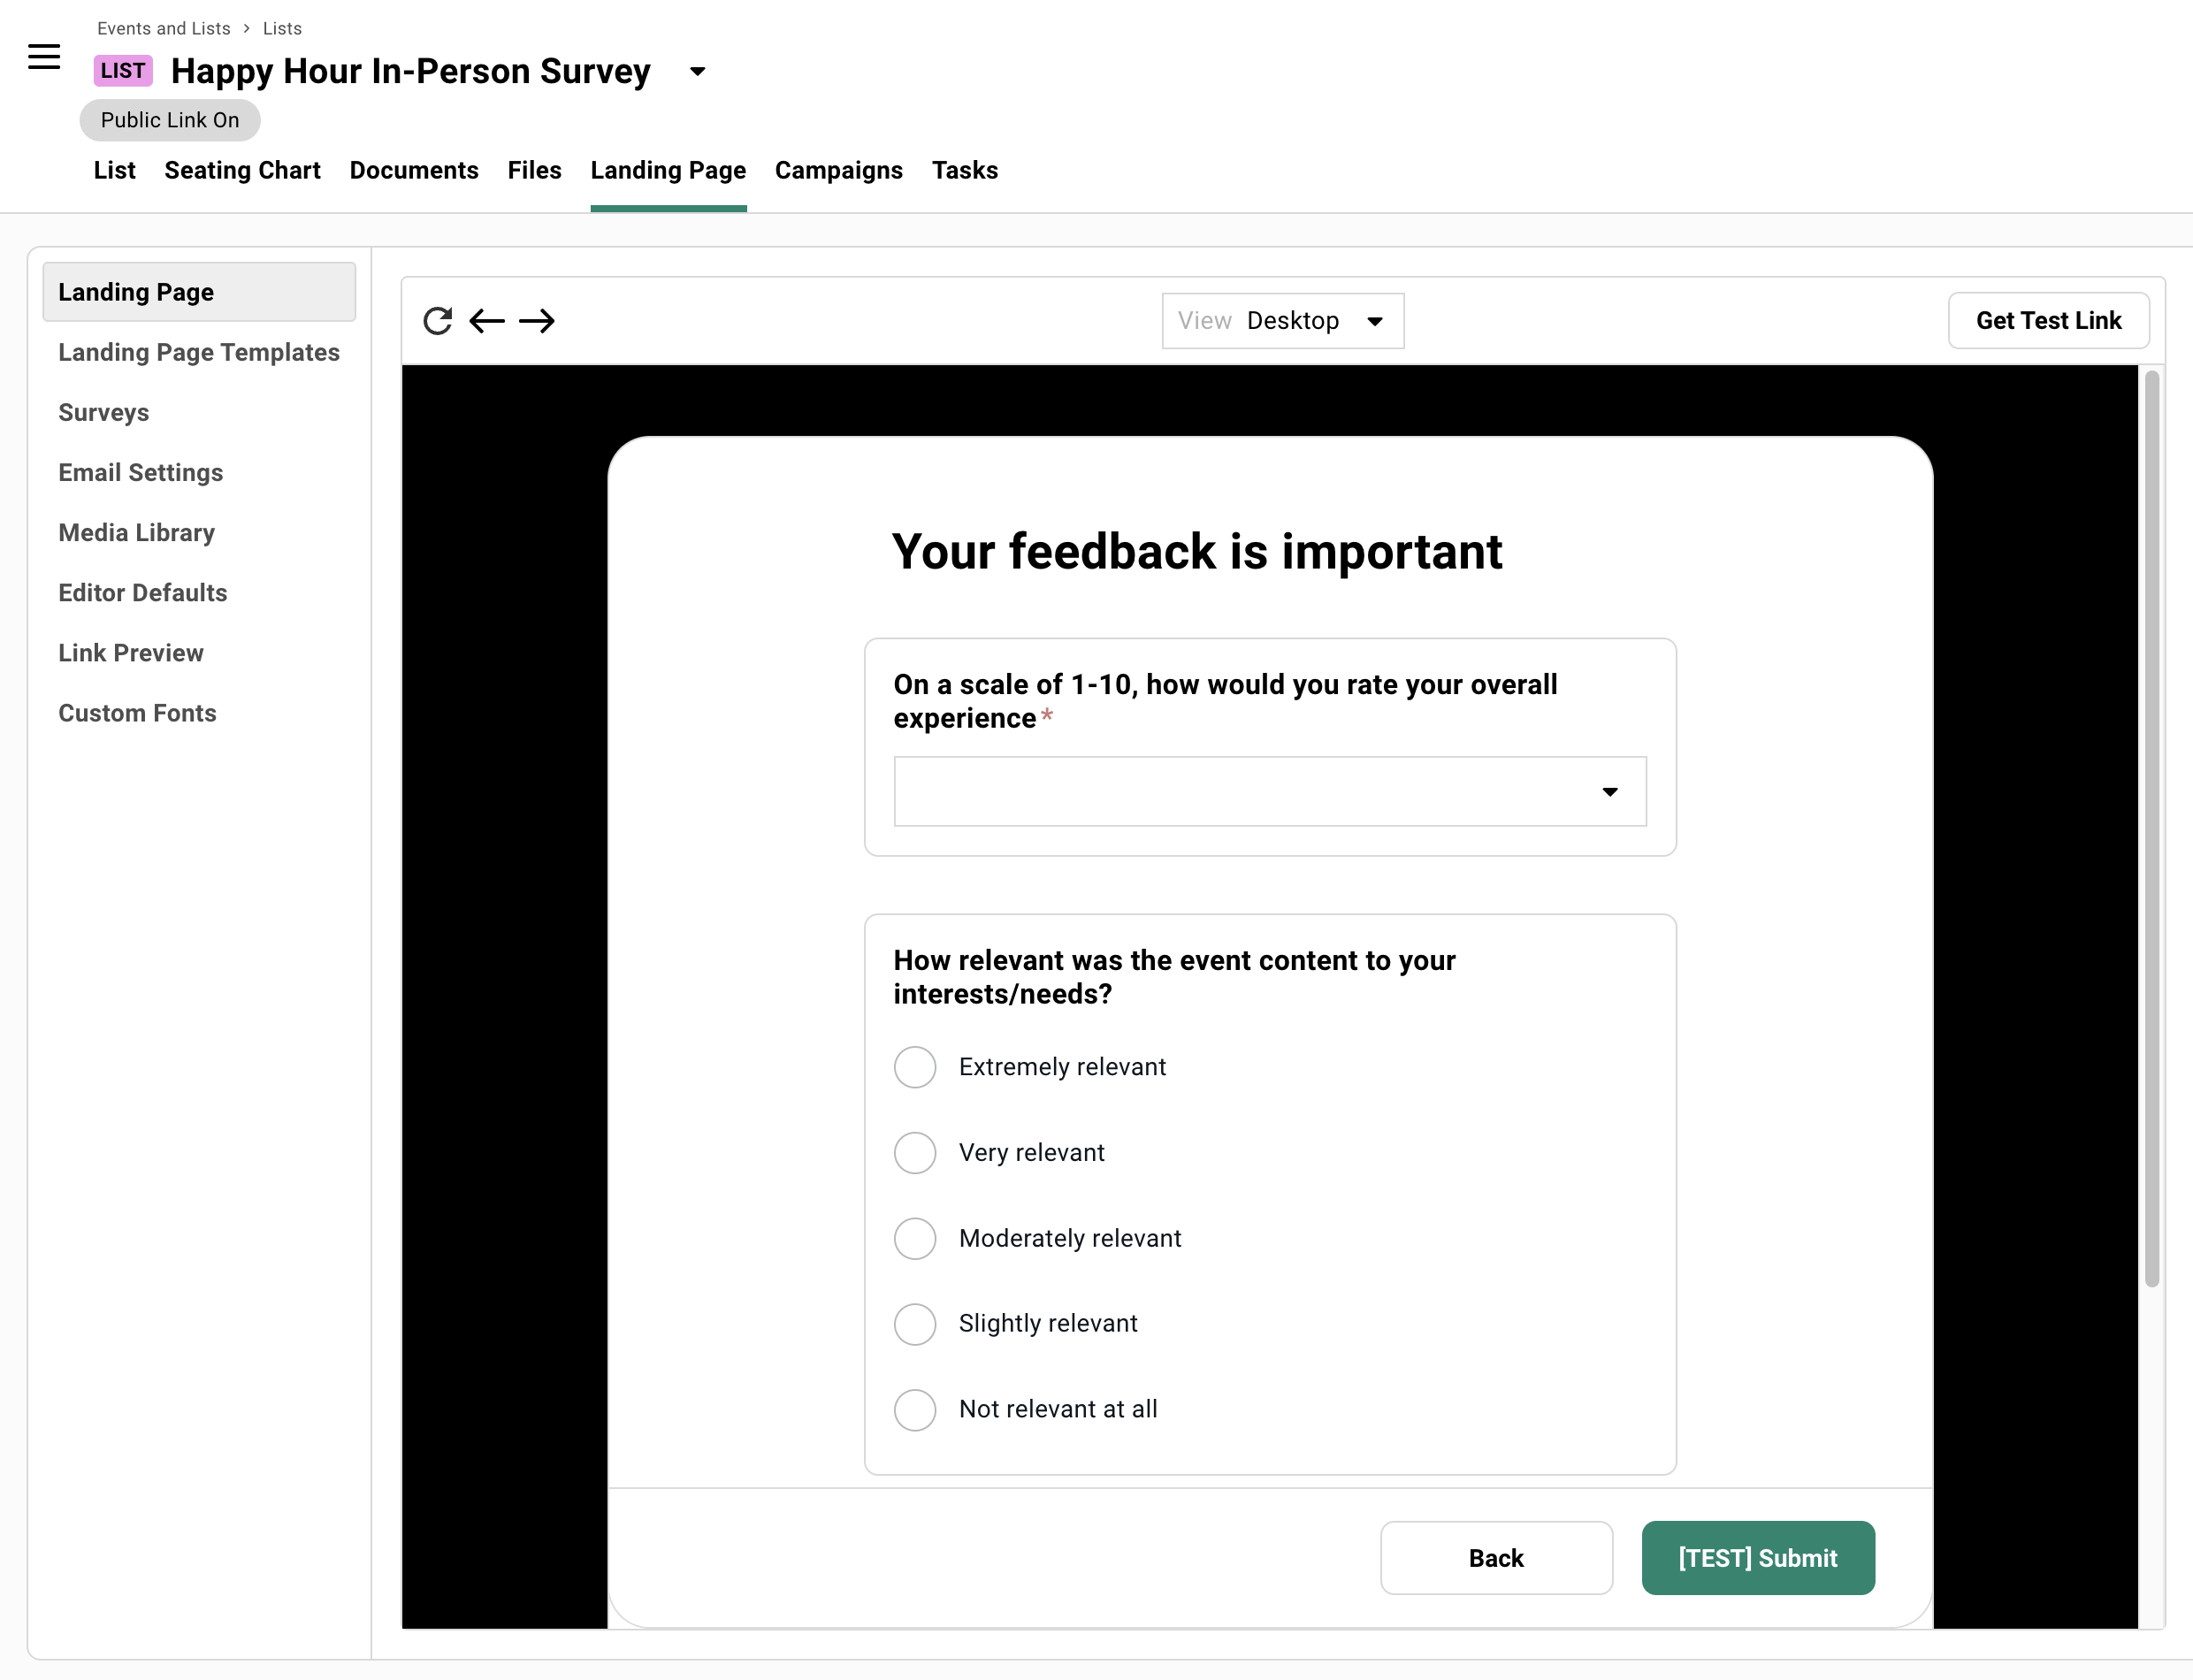Expand the Happy Hour In-Person Survey title dropdown

[696, 72]
